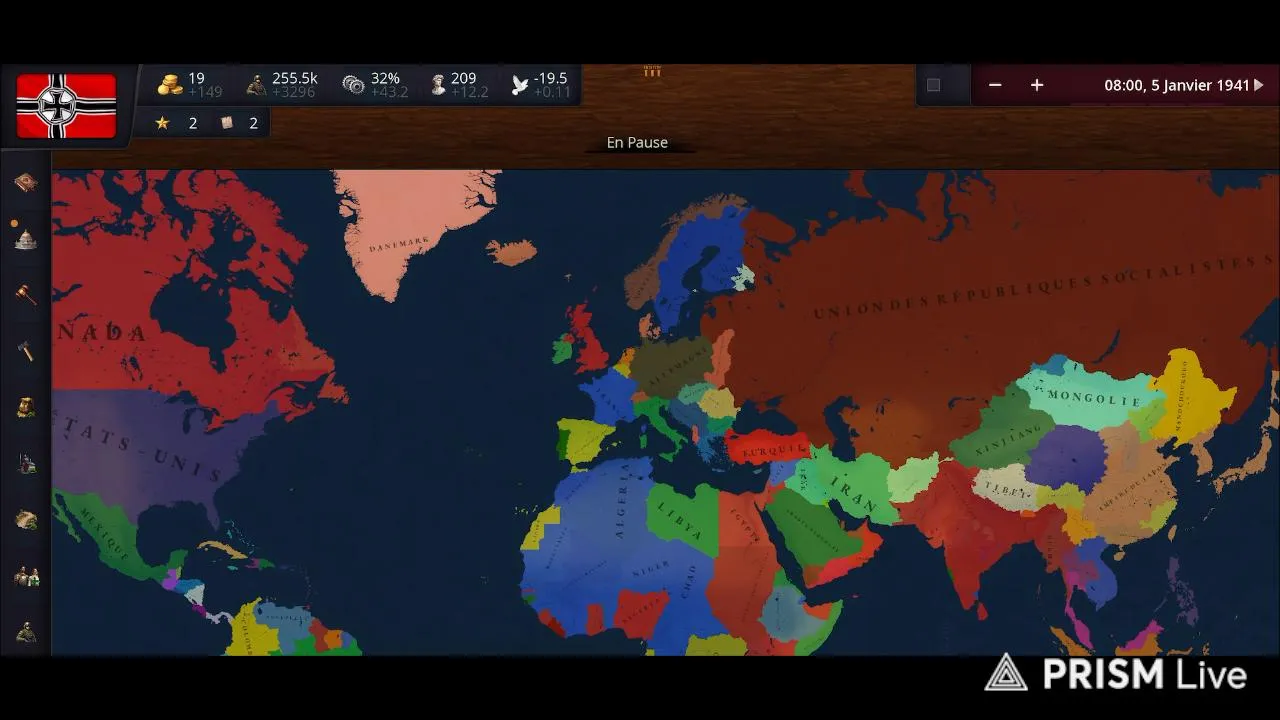Open the gavel icon in sidebar
Viewport: 1280px width, 720px height.
coord(26,294)
